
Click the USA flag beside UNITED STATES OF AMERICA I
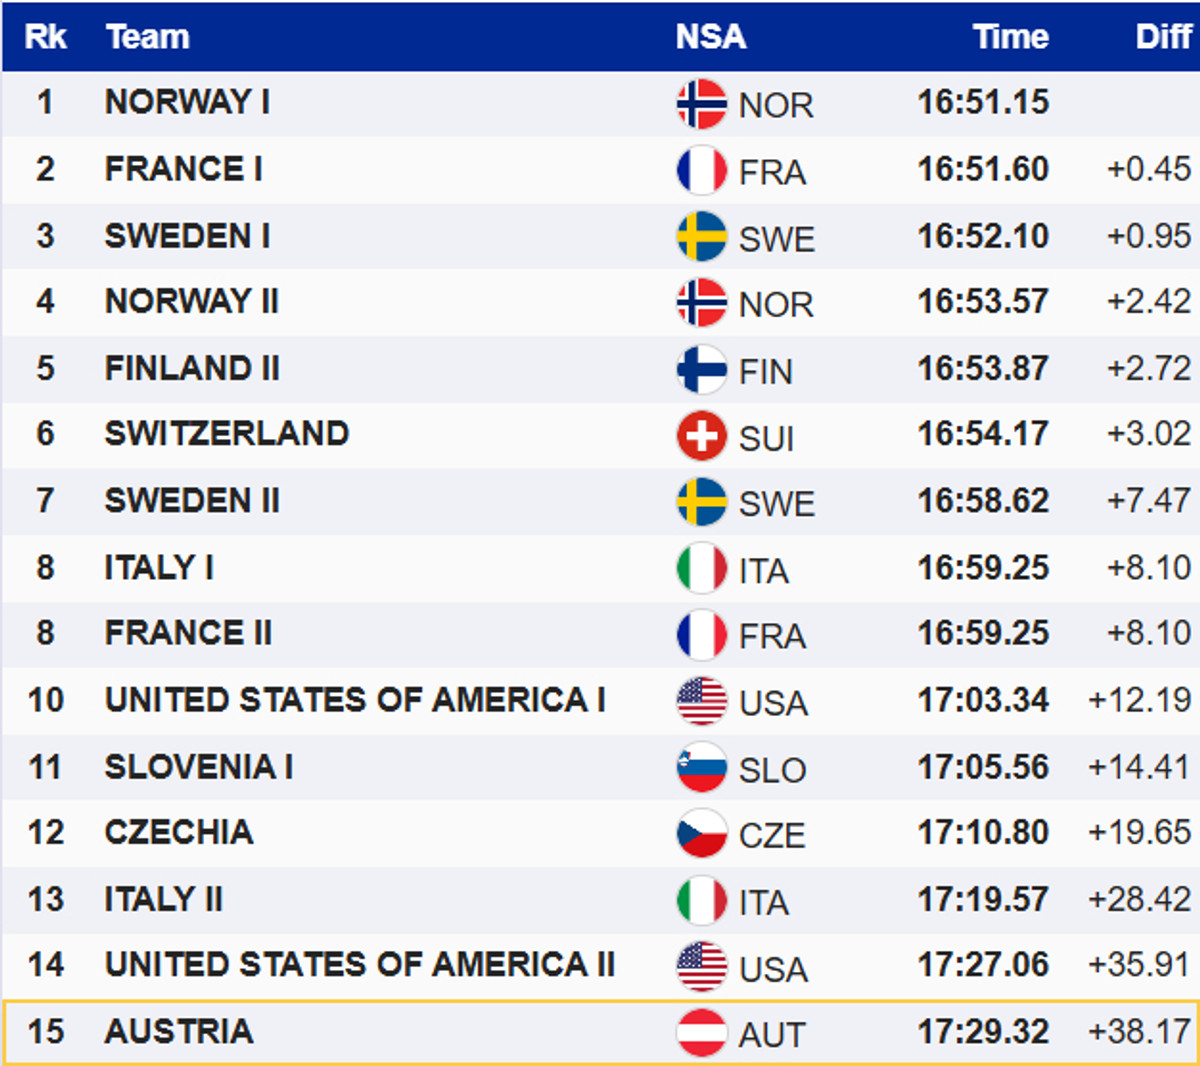coord(701,701)
